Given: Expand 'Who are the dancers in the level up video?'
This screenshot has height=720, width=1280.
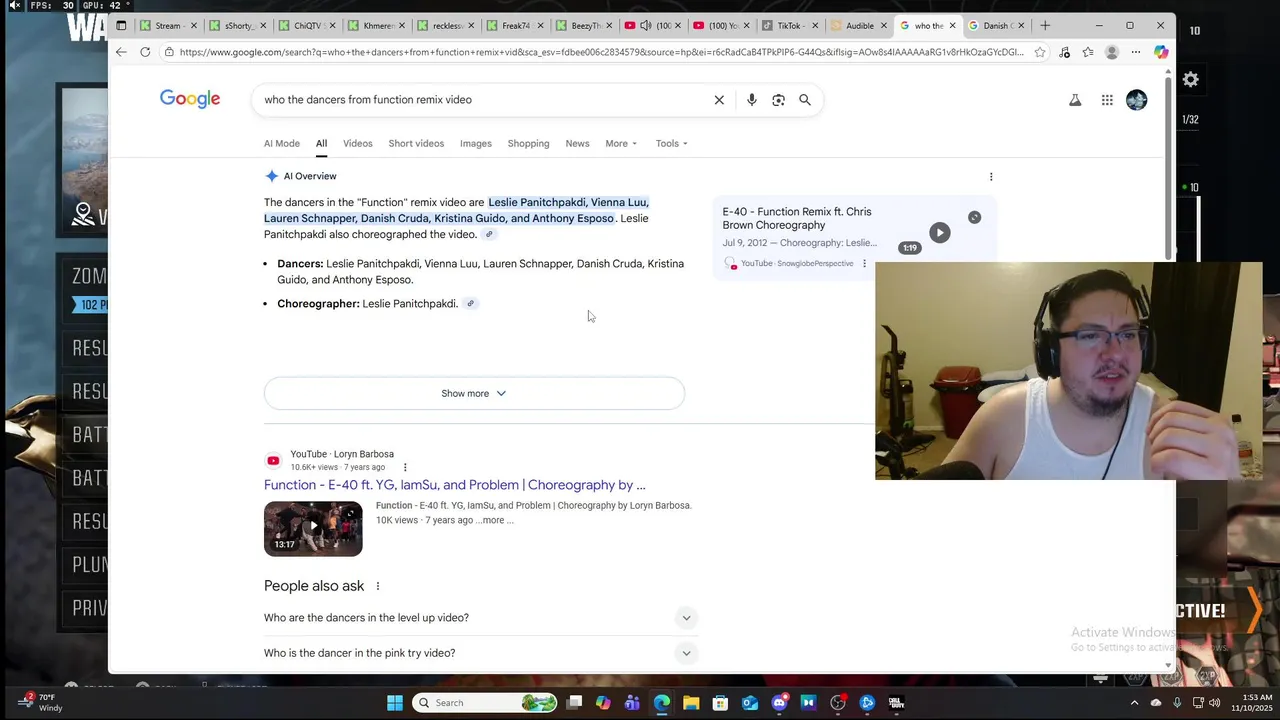Looking at the screenshot, I should point(481,618).
